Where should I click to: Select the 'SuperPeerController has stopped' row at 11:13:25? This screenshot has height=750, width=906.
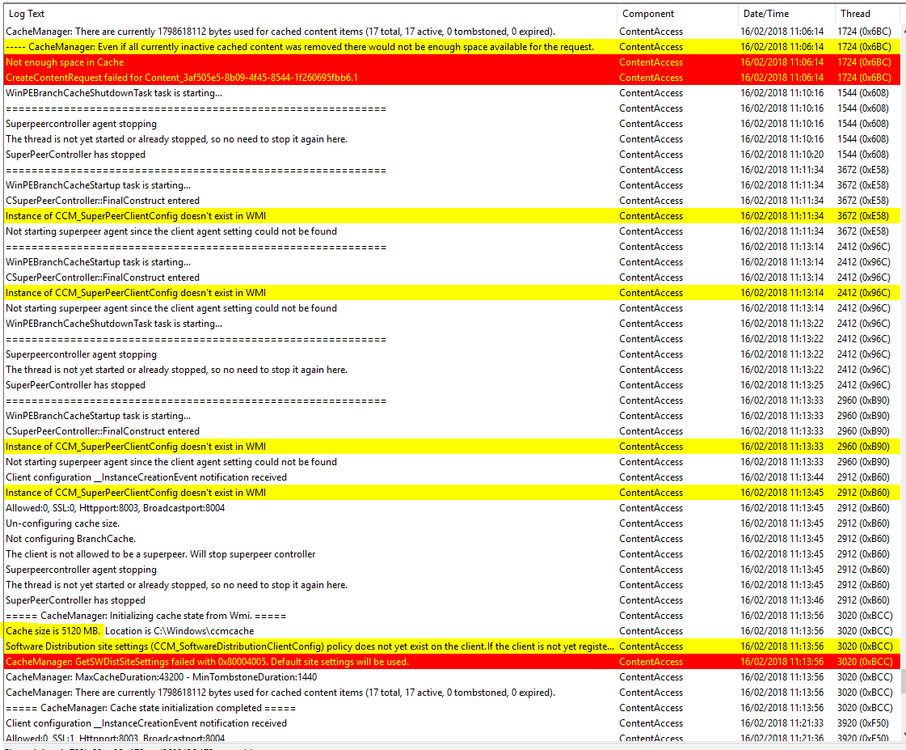pos(452,385)
